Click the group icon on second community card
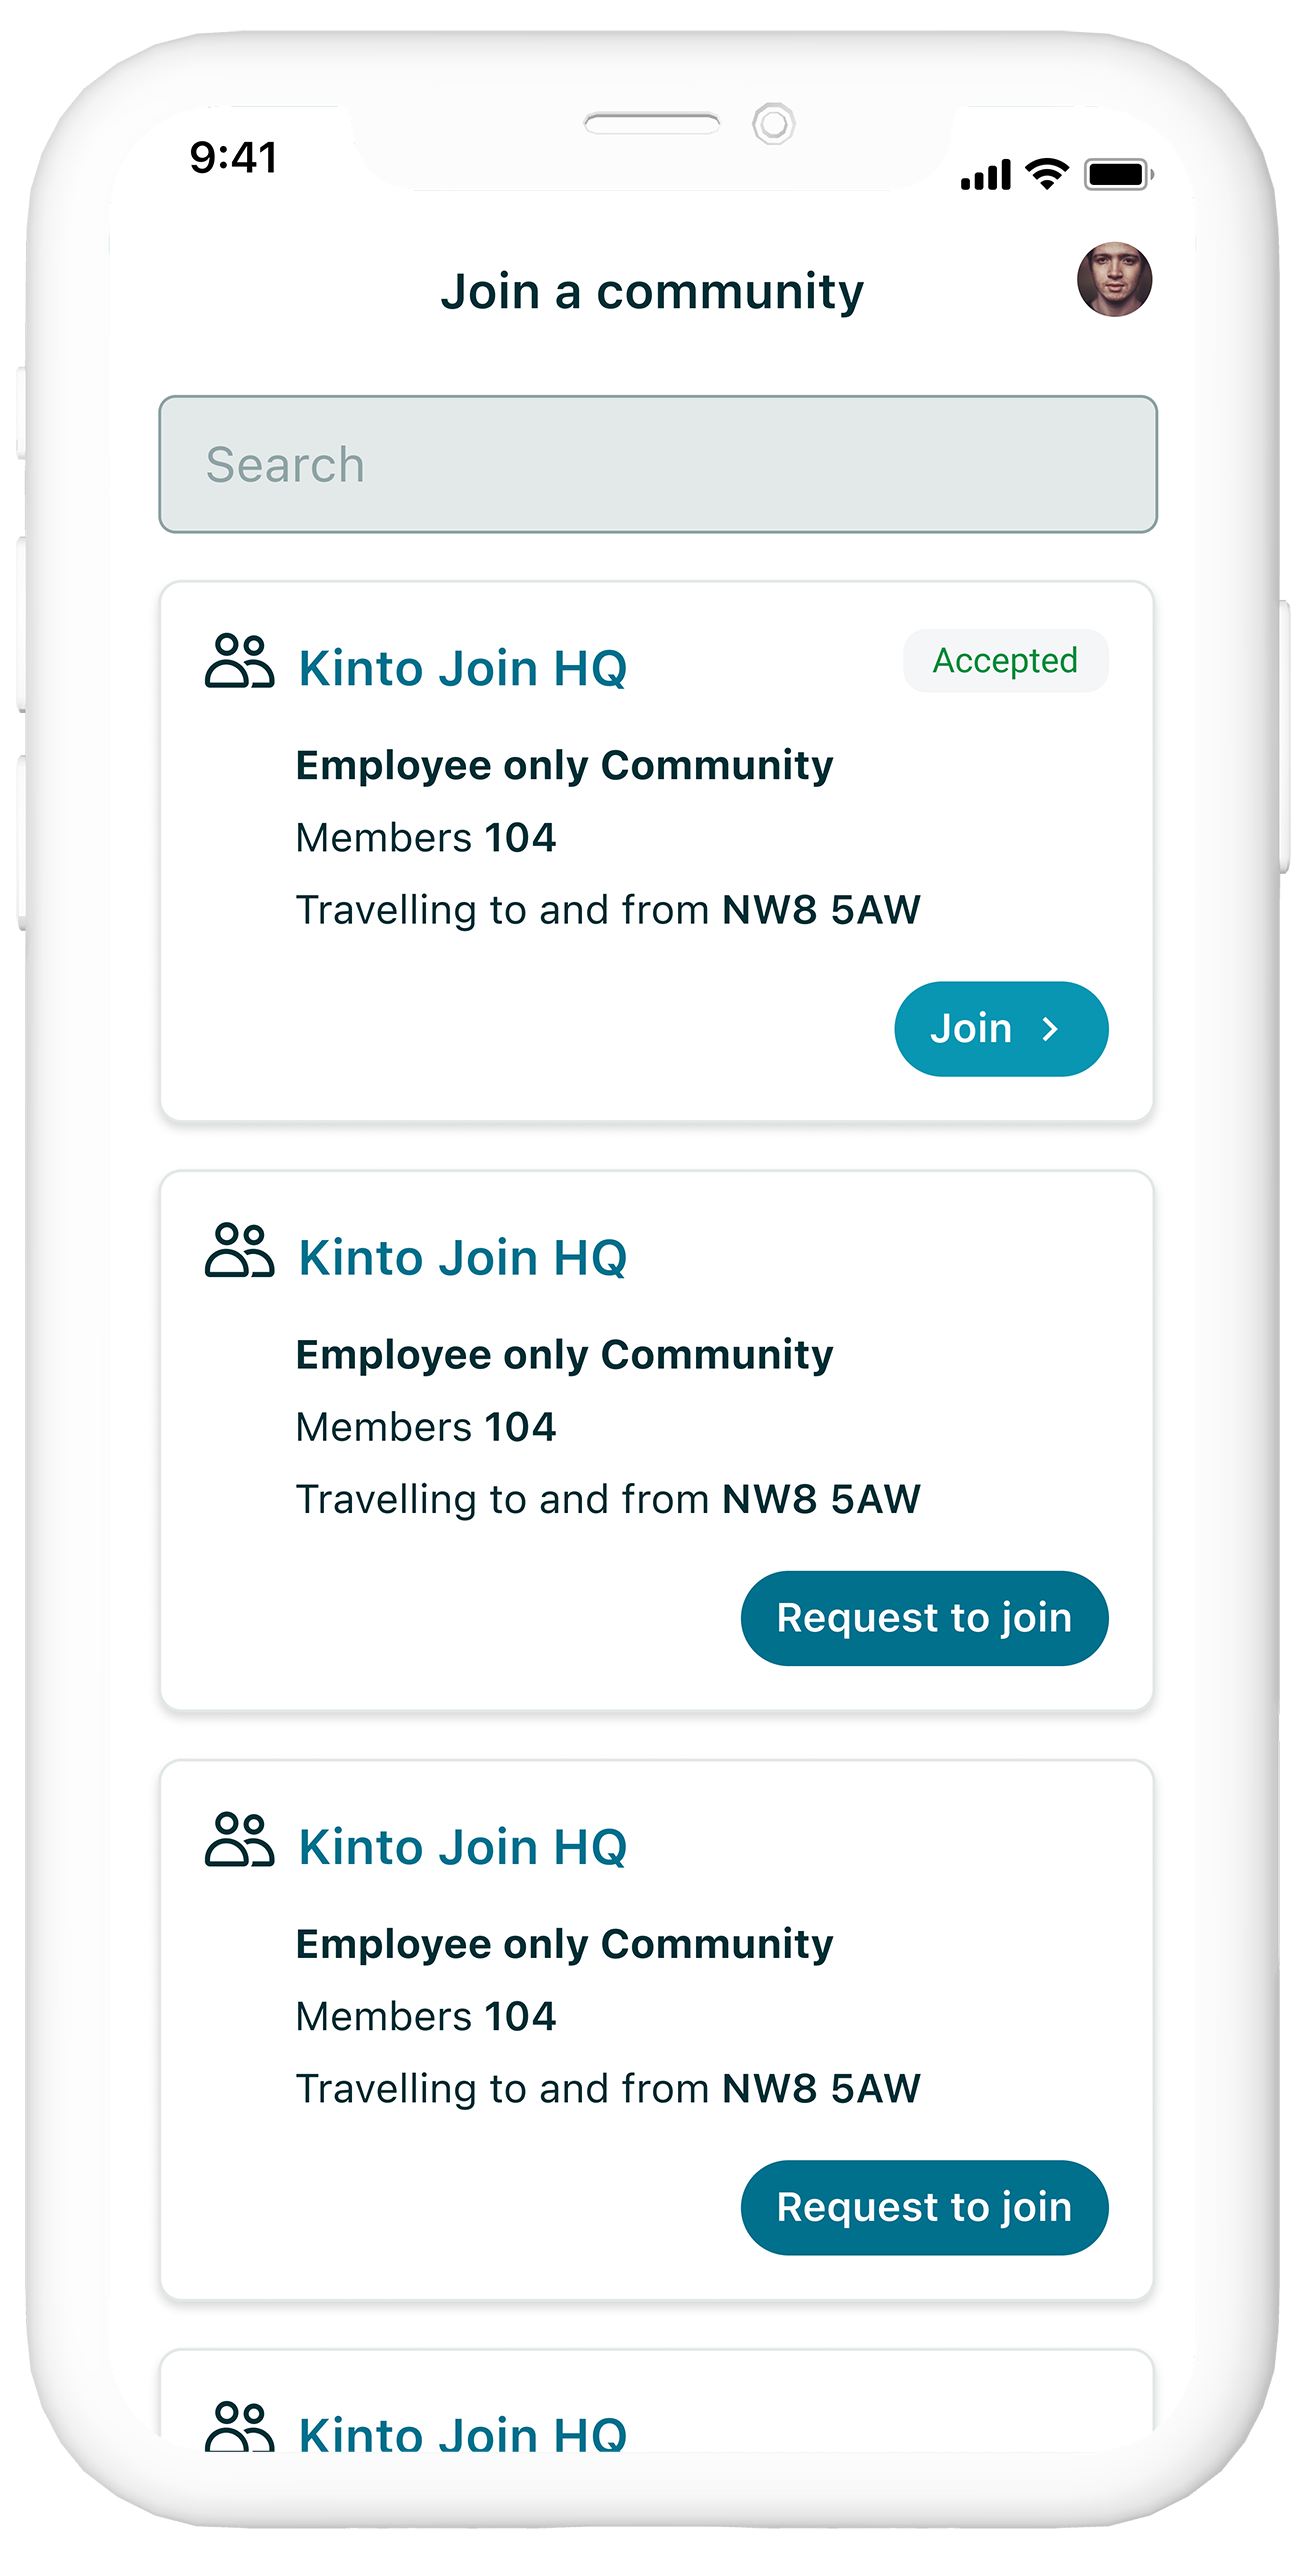Viewport: 1305px width, 2560px height. [239, 1250]
